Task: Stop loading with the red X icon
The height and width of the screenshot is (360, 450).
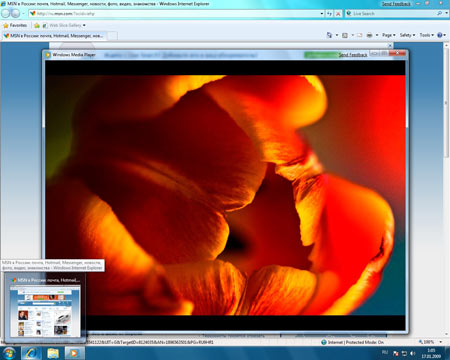Action: click(x=338, y=14)
